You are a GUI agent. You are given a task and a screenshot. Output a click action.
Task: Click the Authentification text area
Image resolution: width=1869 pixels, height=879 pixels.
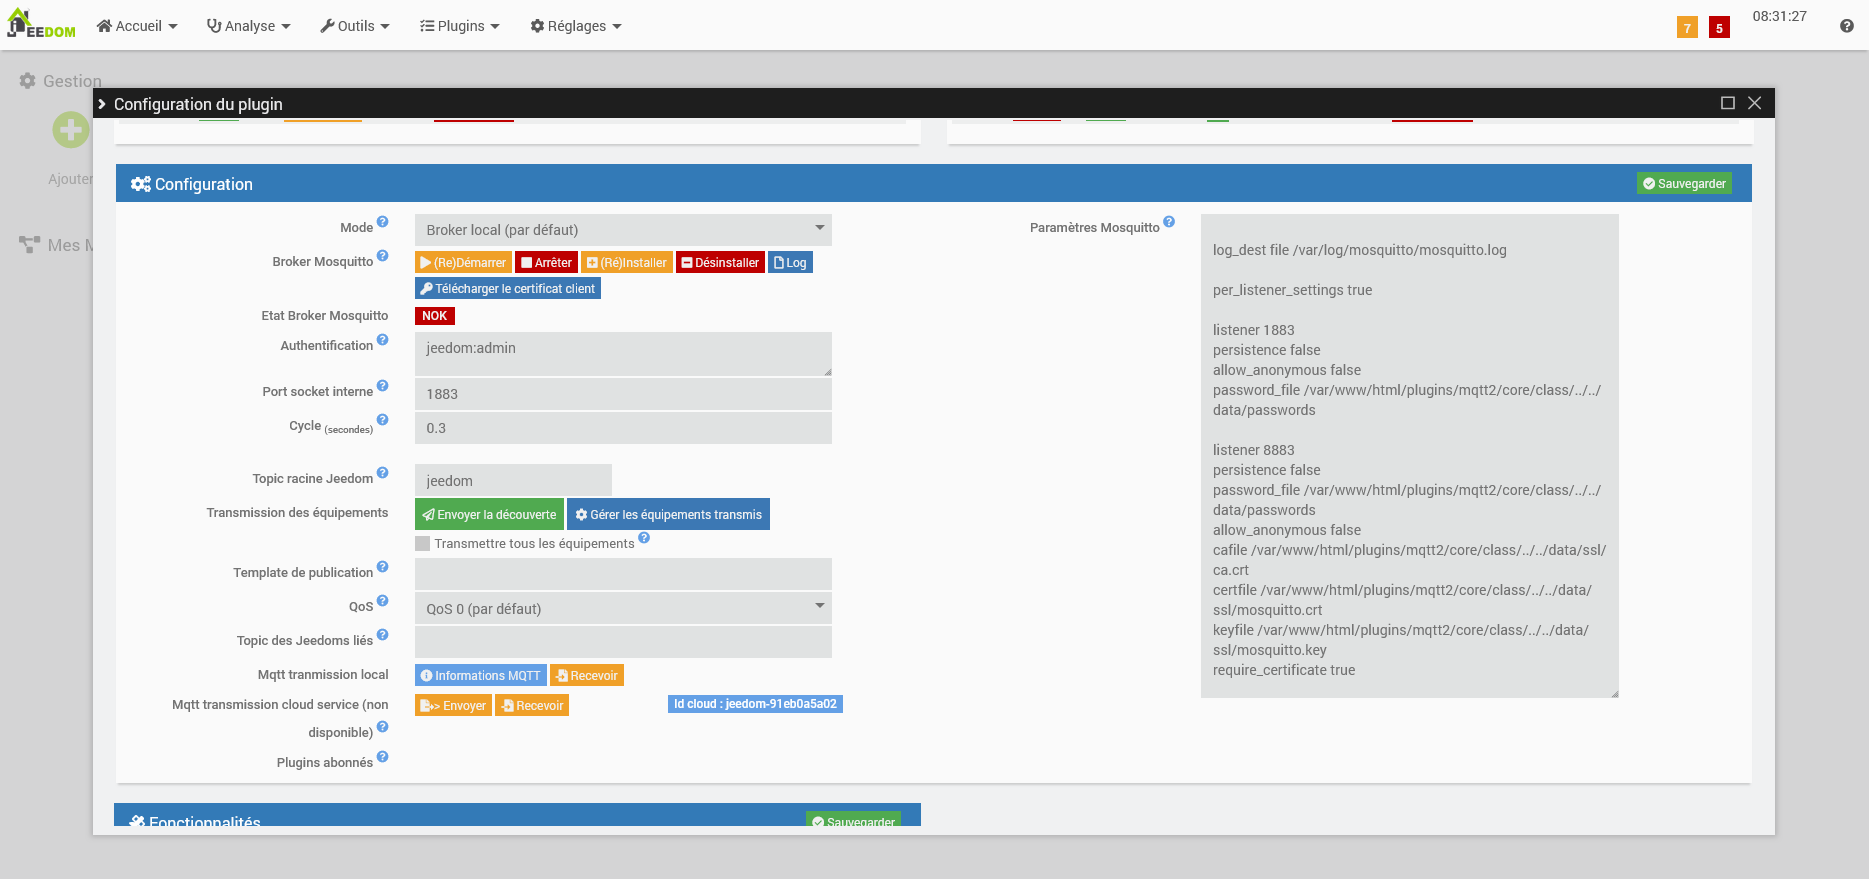[623, 354]
